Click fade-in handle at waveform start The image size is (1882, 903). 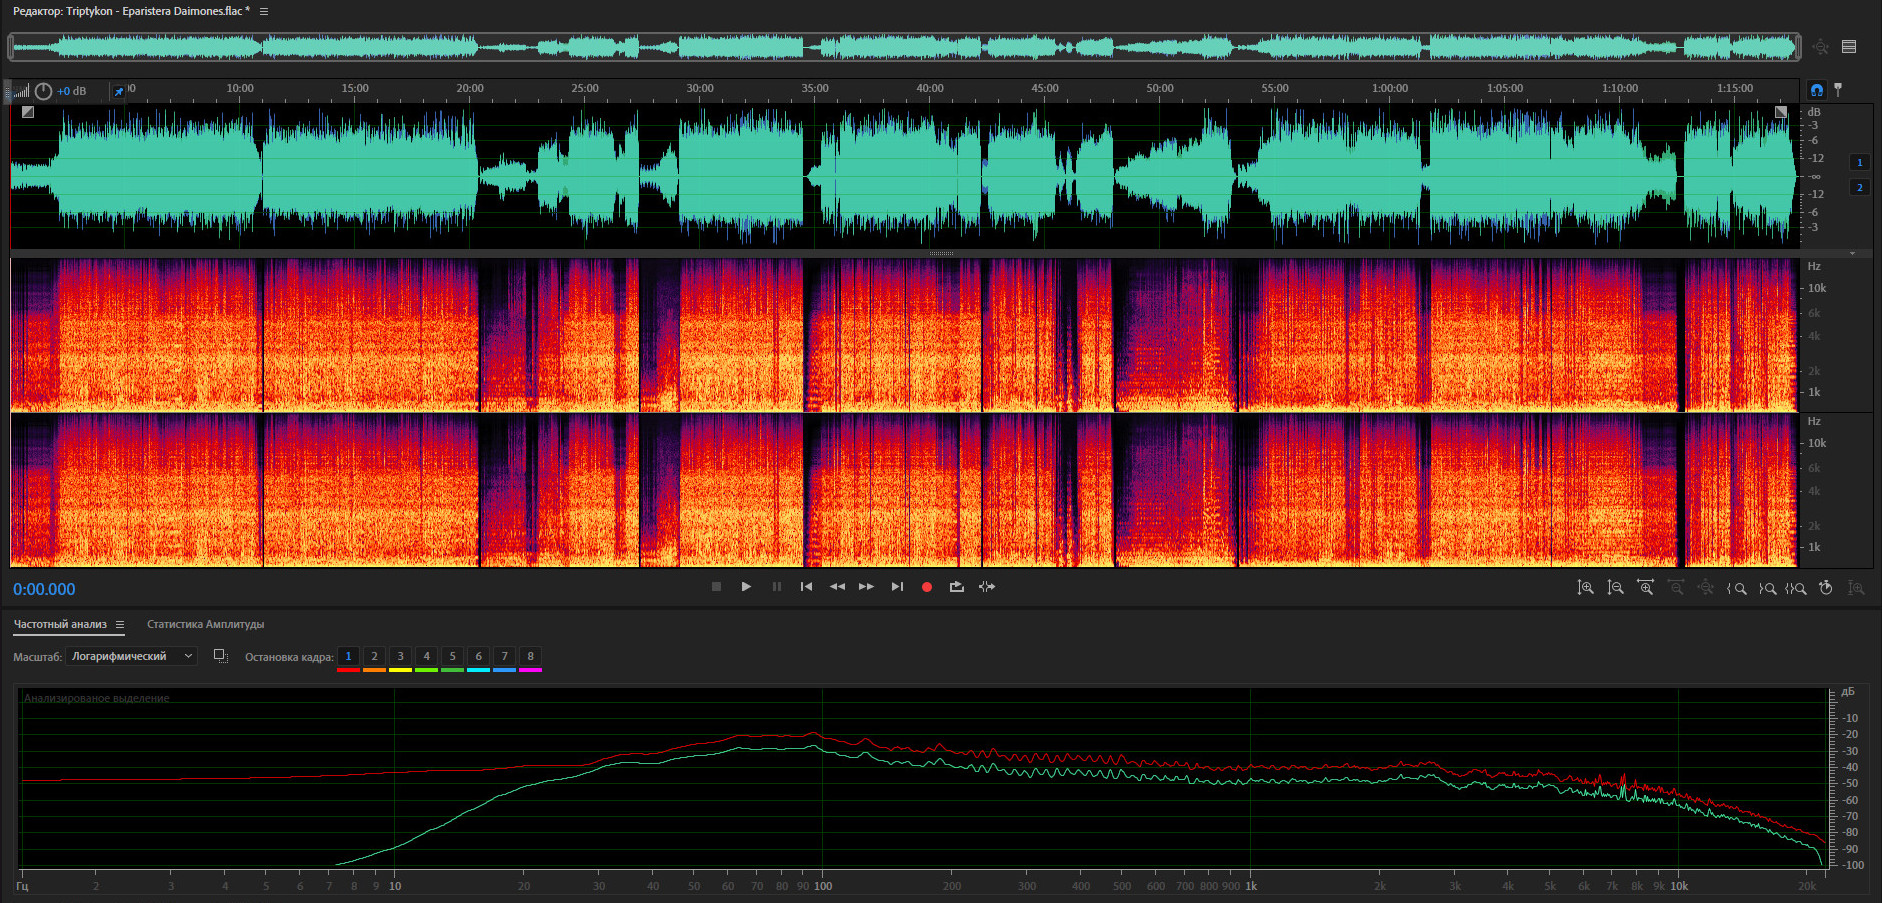(28, 112)
